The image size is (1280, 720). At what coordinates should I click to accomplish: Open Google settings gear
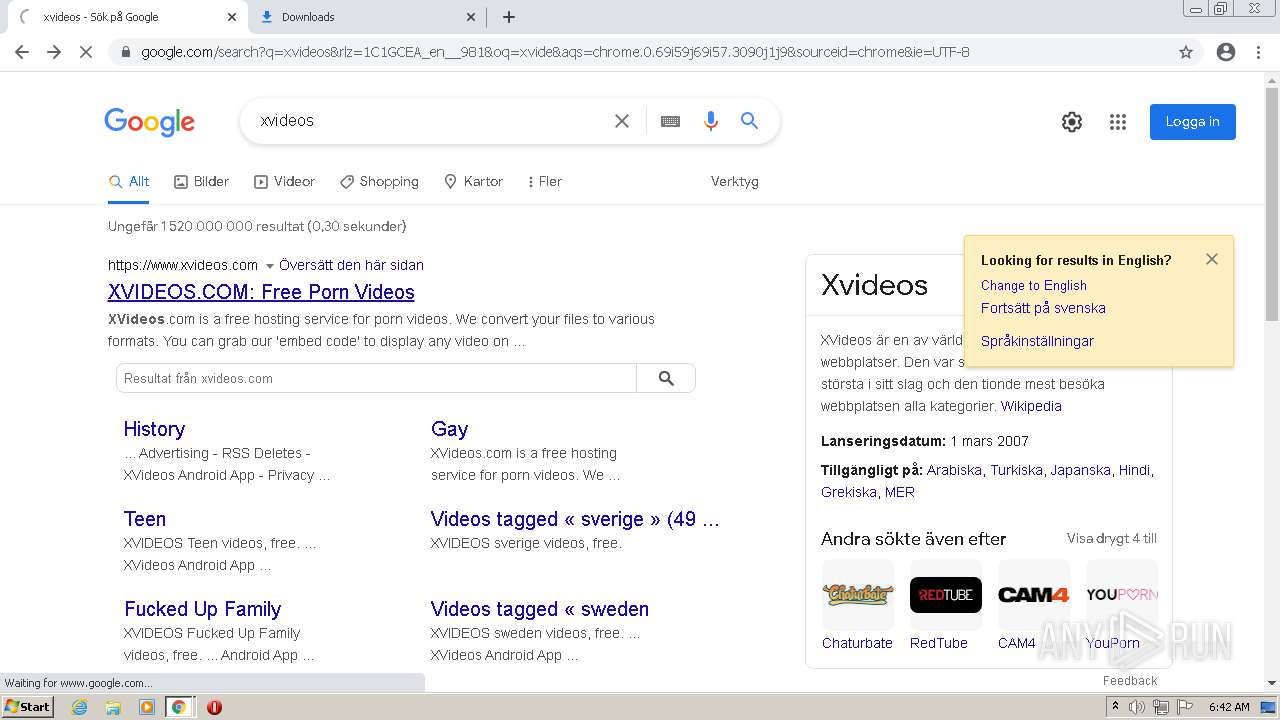(x=1072, y=122)
